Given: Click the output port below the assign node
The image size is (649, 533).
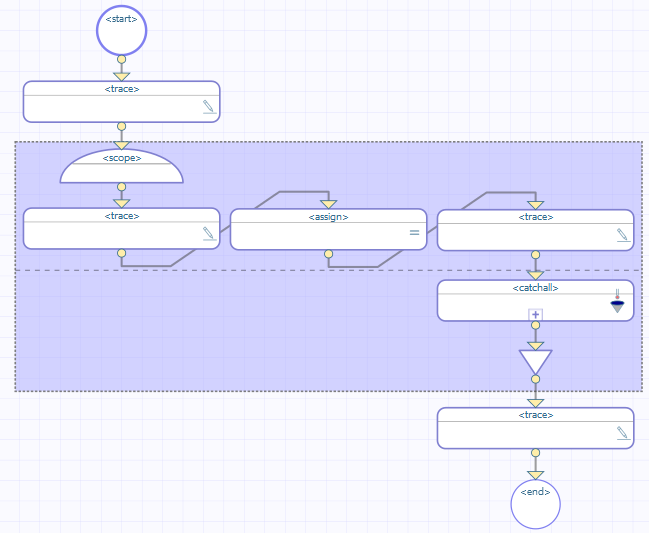Looking at the screenshot, I should 328,254.
